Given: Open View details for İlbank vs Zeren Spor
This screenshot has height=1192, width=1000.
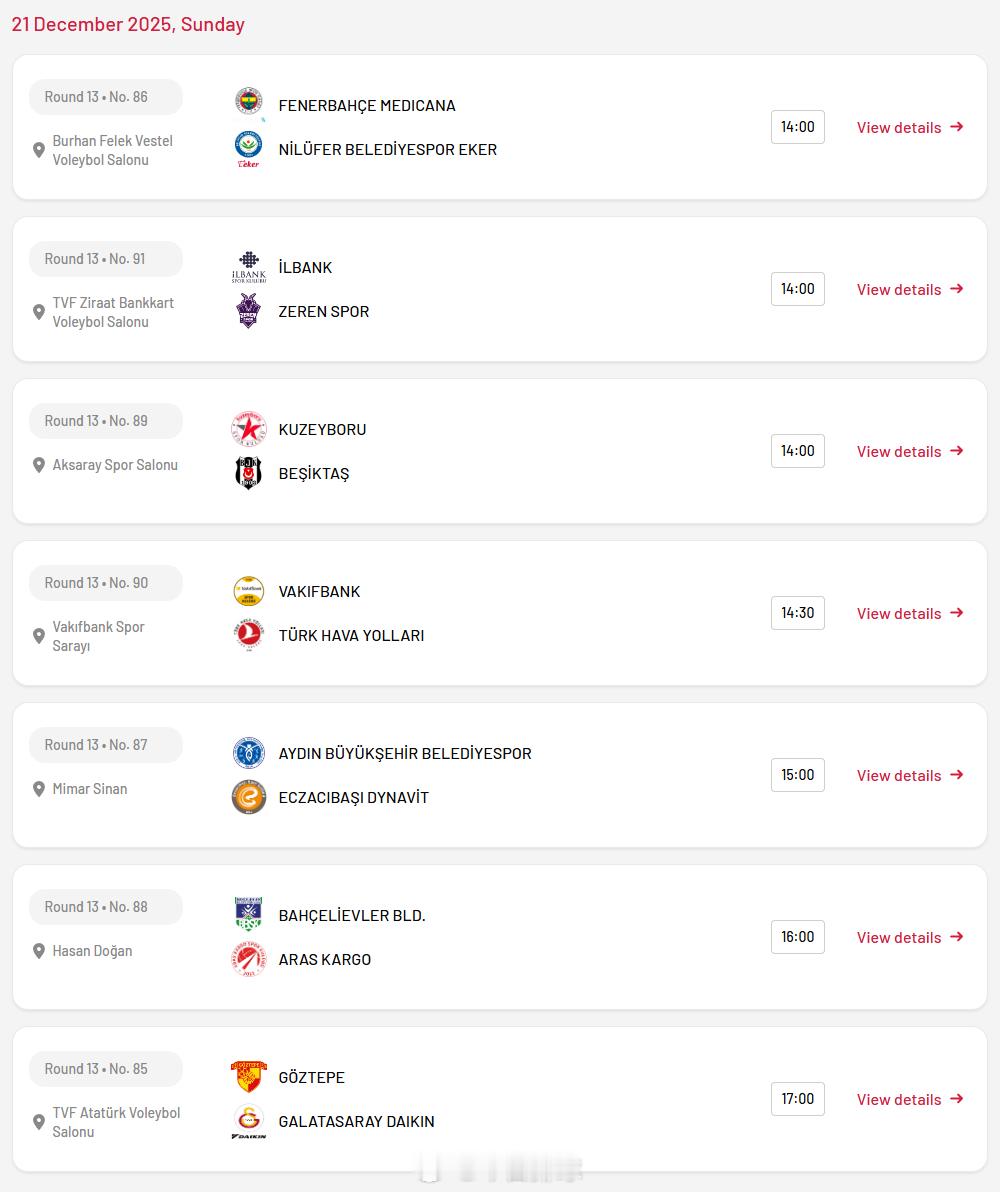Looking at the screenshot, I should (x=909, y=289).
